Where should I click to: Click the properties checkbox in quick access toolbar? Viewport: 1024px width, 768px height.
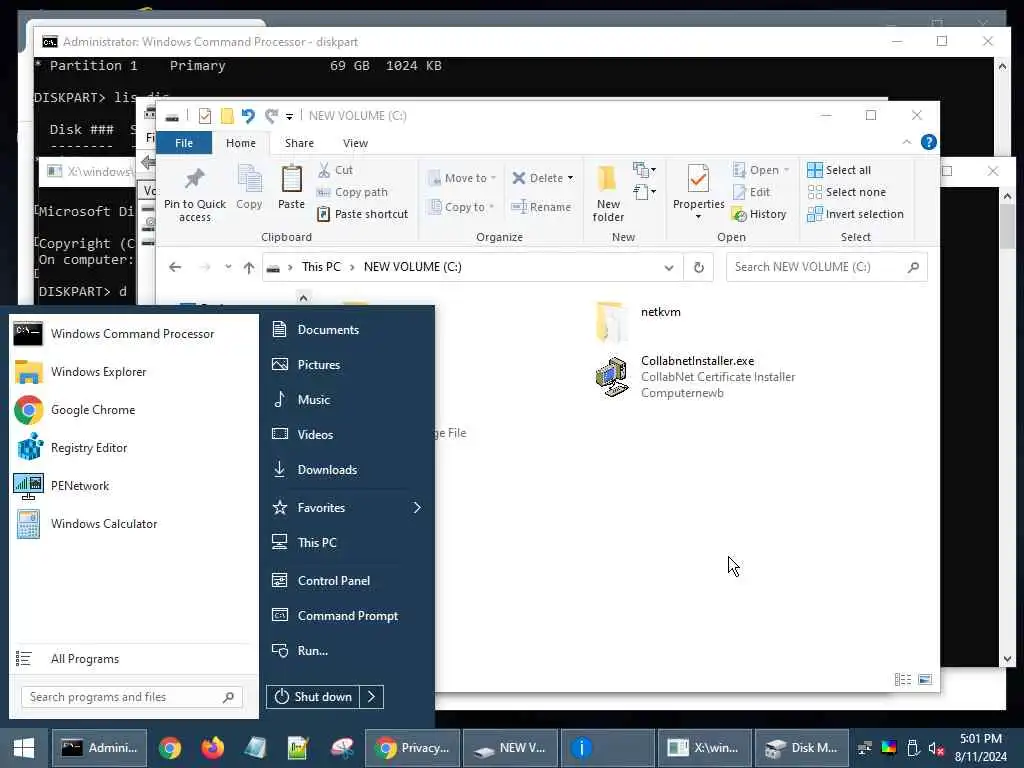click(204, 116)
